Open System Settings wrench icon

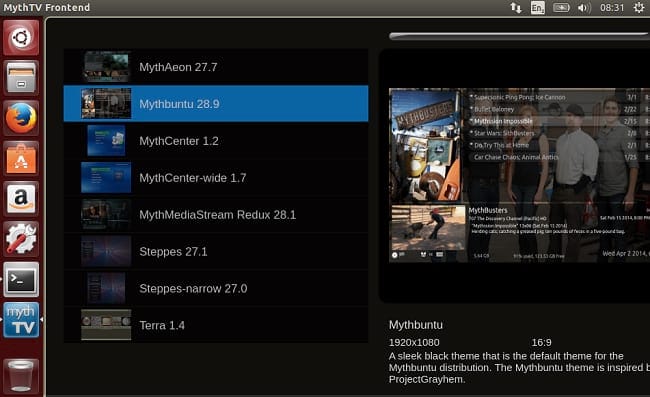tap(21, 239)
